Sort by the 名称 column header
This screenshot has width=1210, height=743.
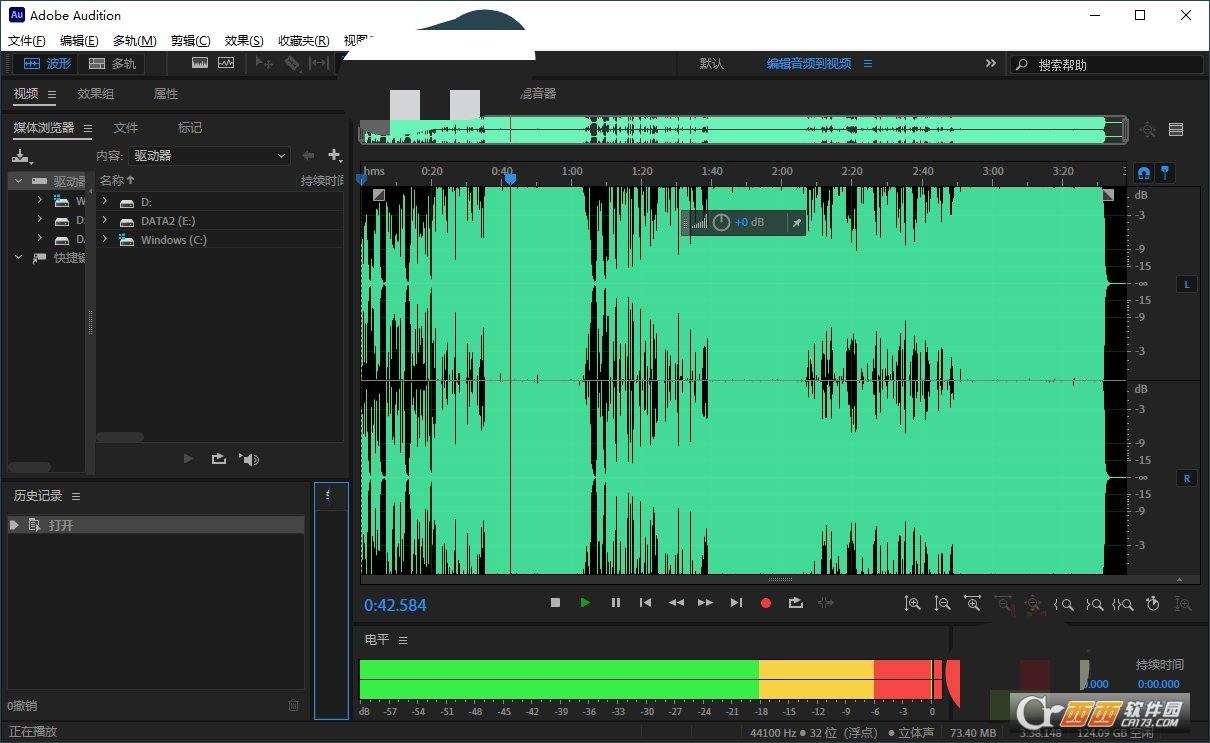[x=116, y=181]
